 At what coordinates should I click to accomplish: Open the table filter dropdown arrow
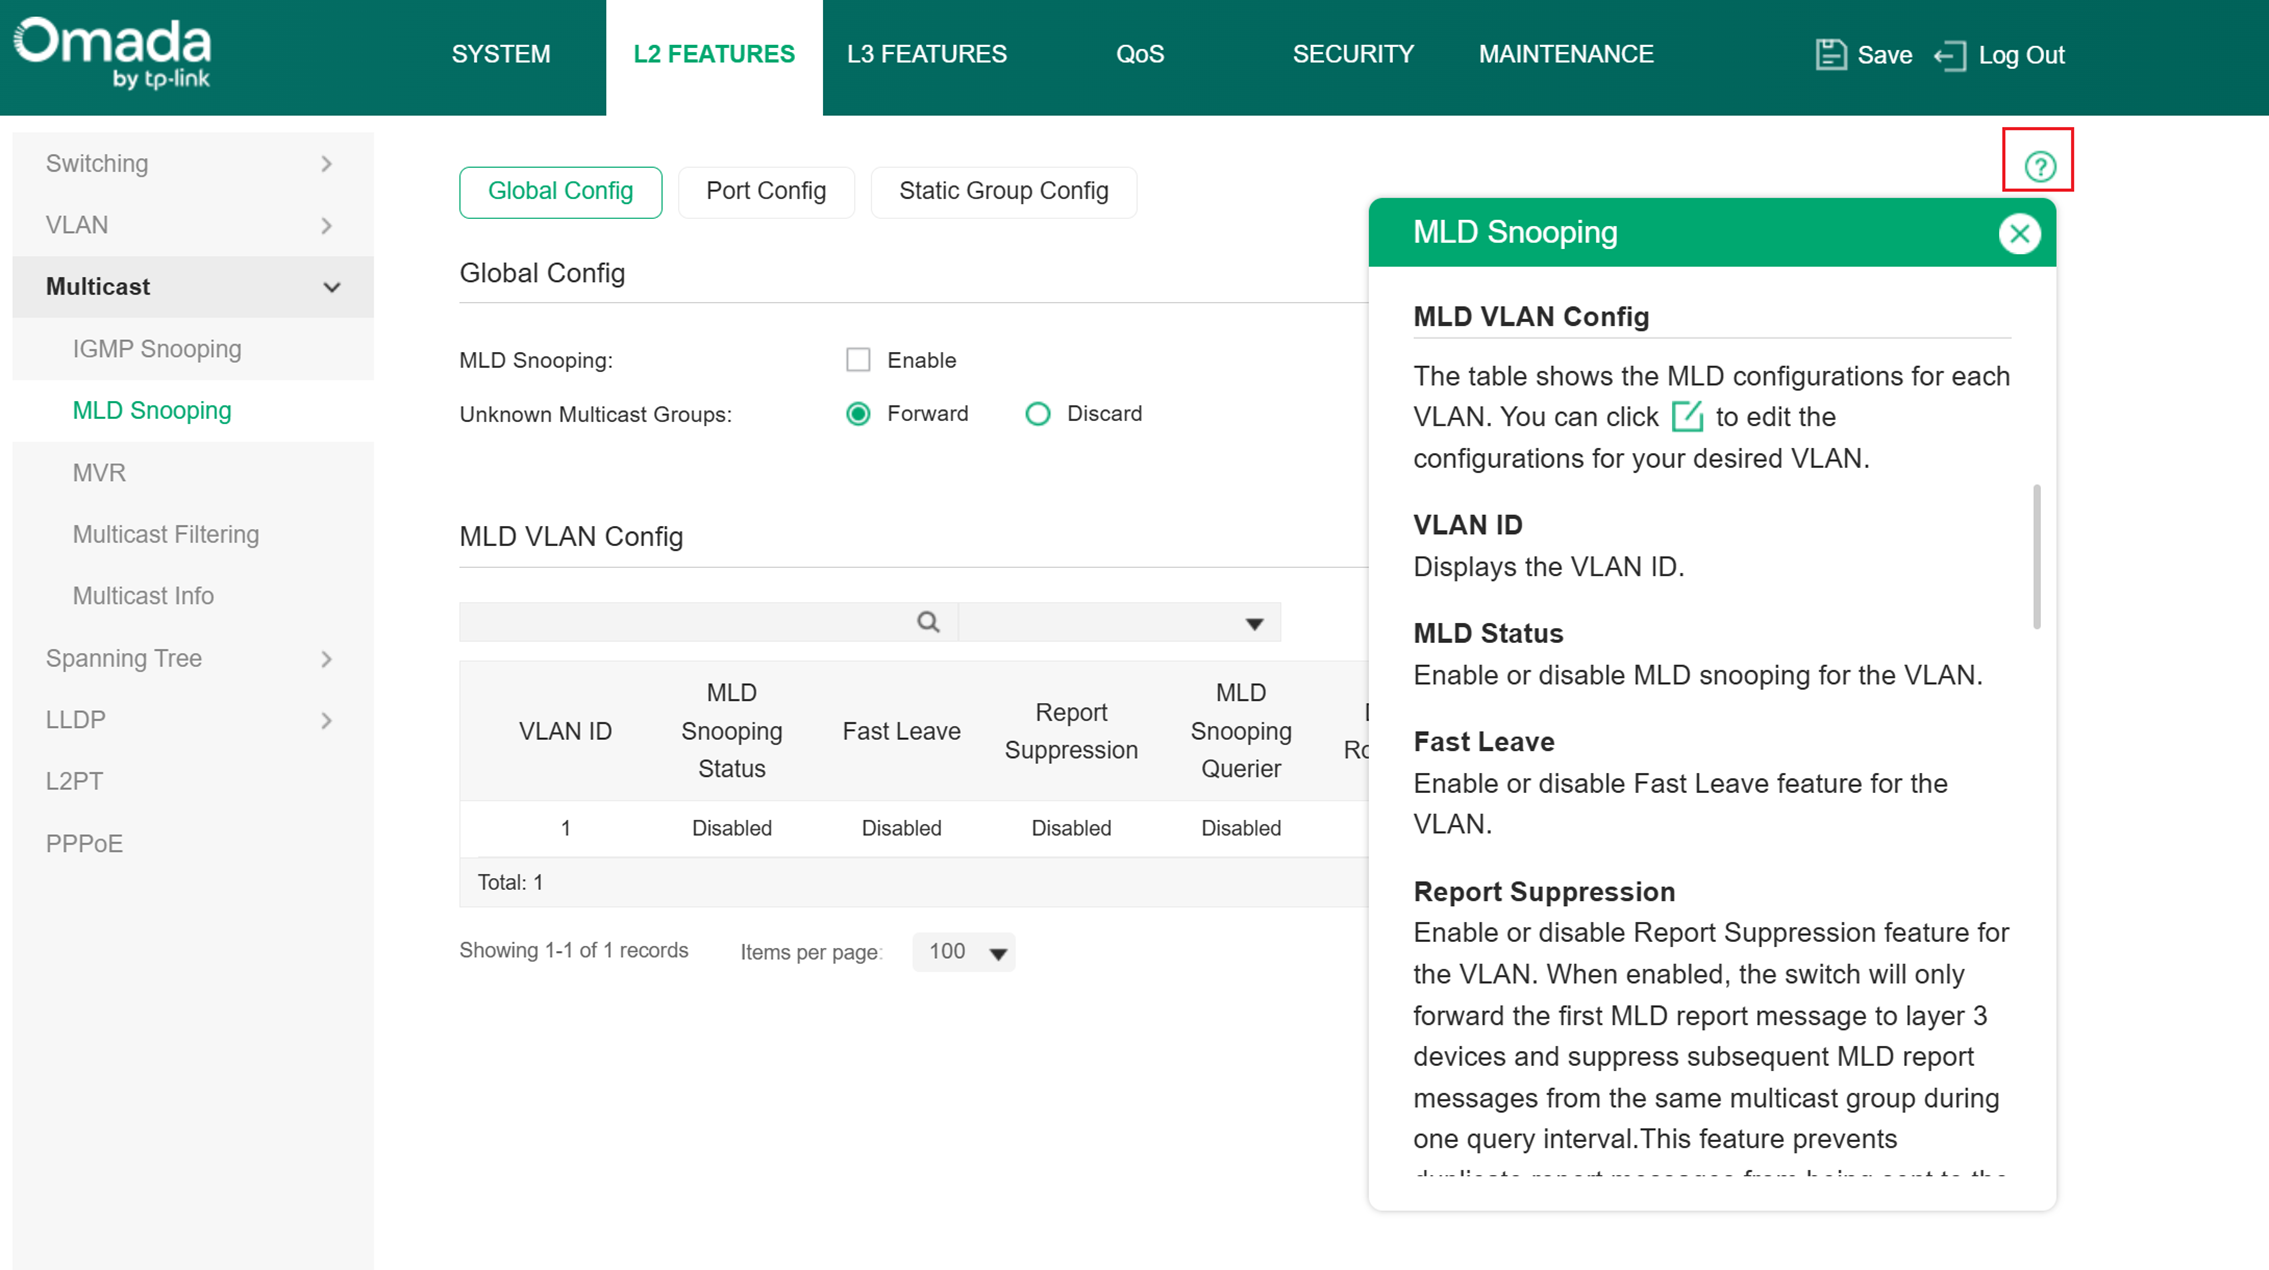click(x=1254, y=624)
